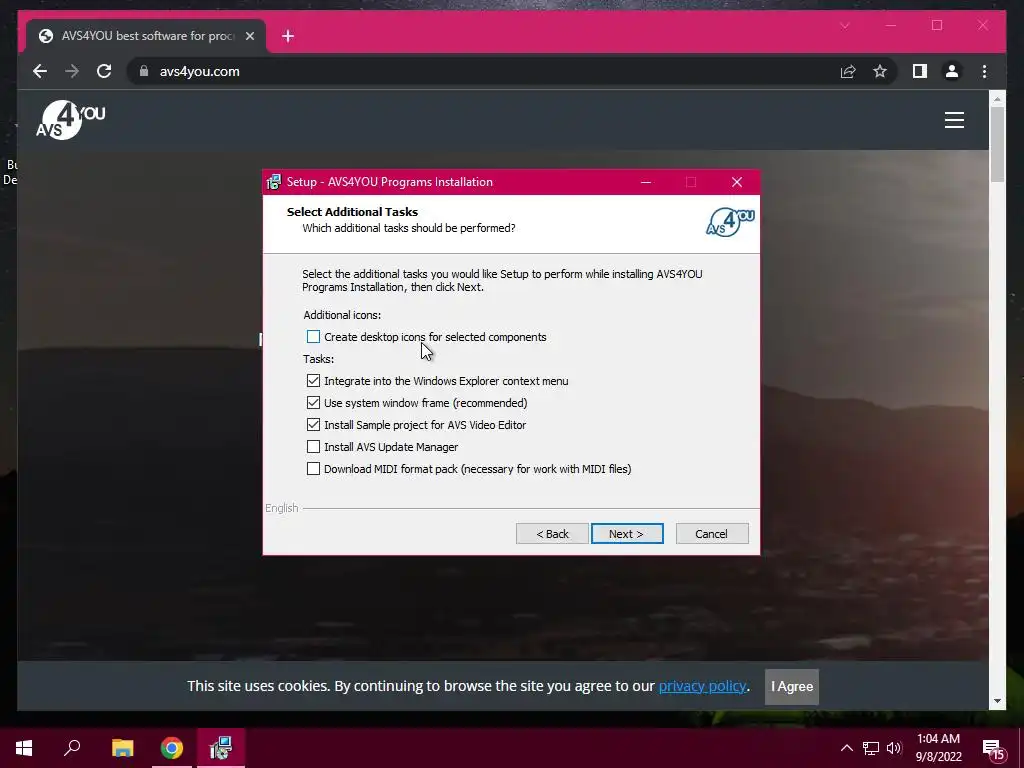Open File Explorer from taskbar
This screenshot has height=768, width=1024.
pos(123,748)
